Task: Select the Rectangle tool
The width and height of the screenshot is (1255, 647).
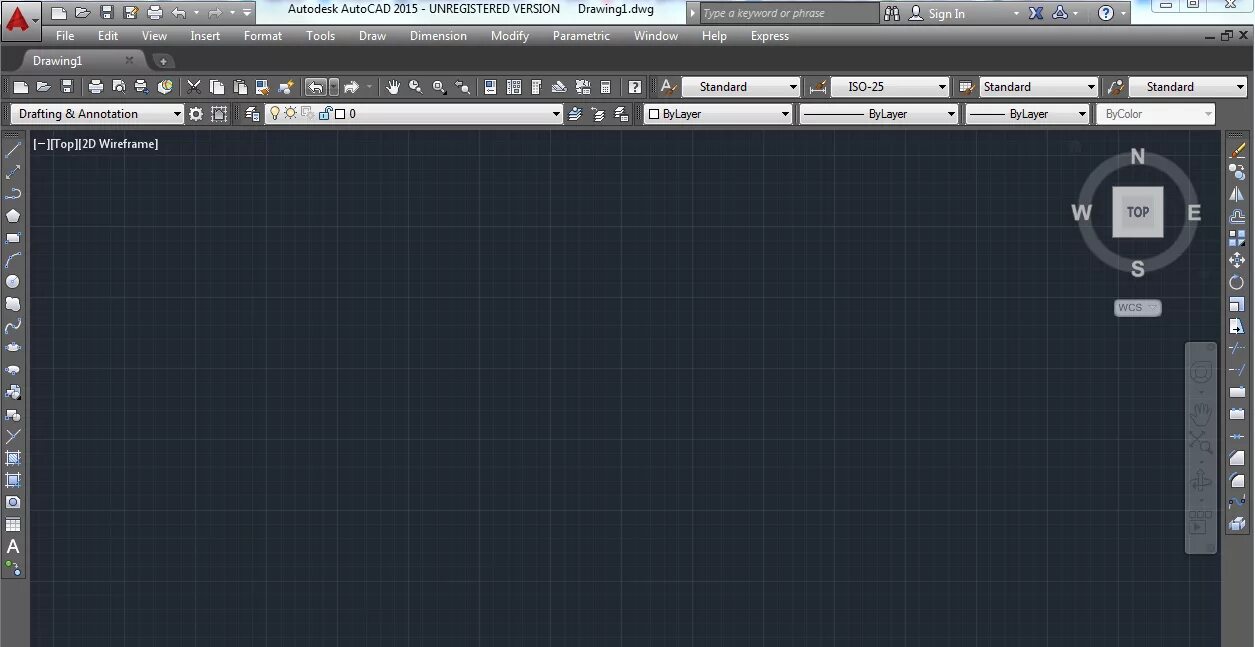Action: [x=13, y=238]
